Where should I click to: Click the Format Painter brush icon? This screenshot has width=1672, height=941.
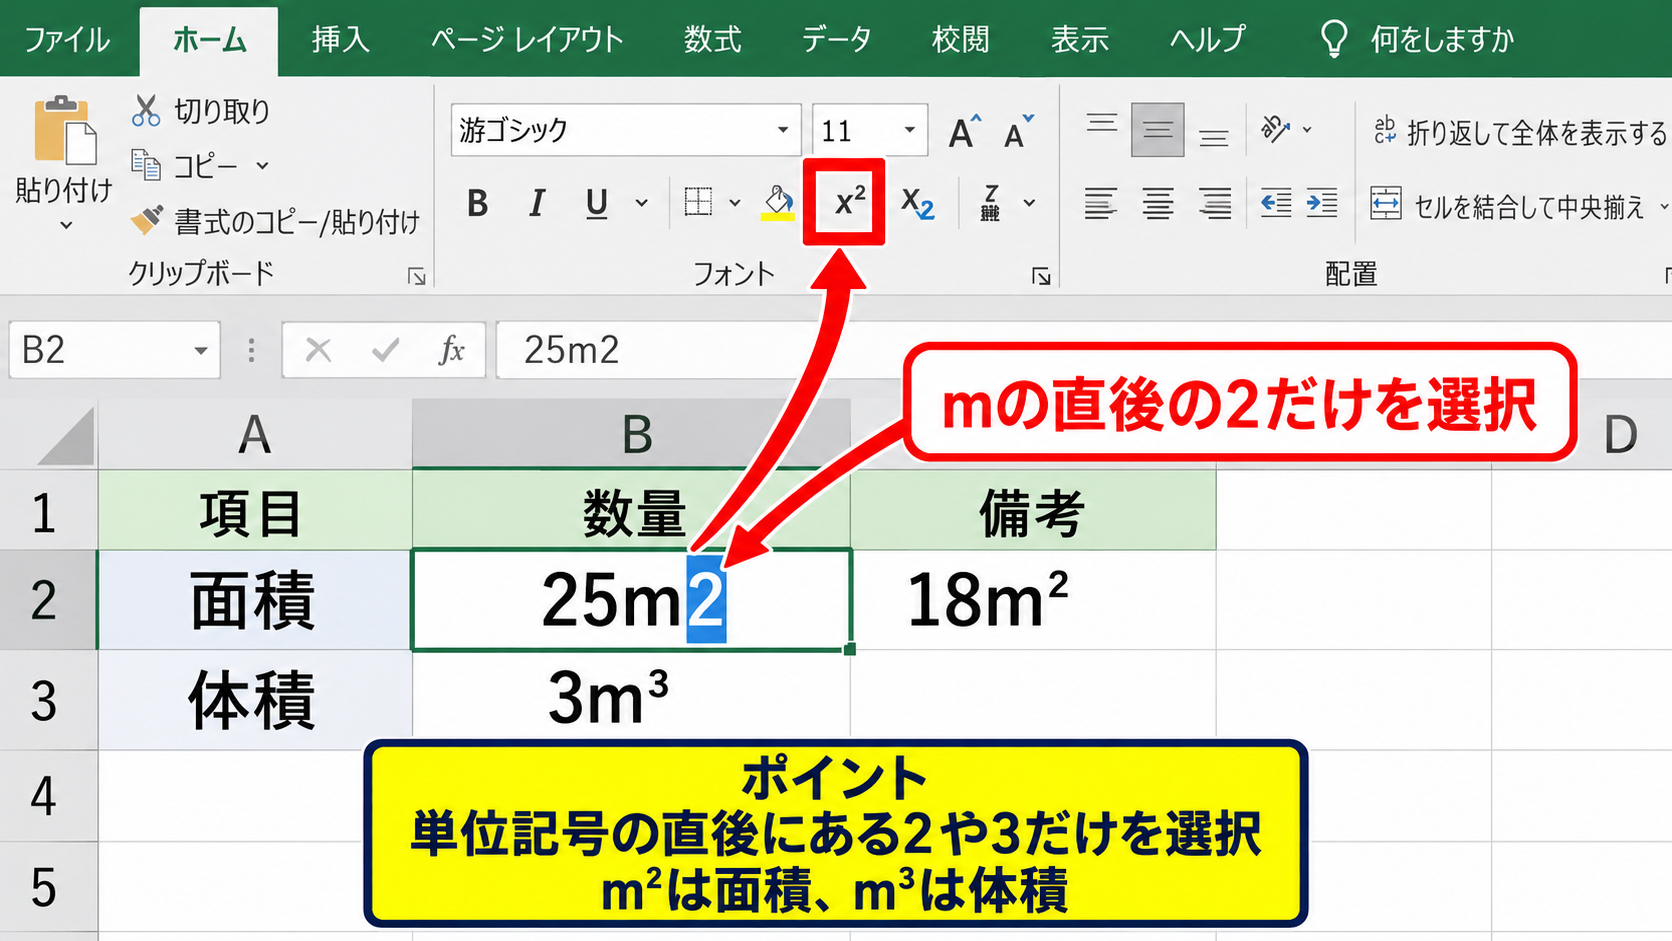point(146,220)
